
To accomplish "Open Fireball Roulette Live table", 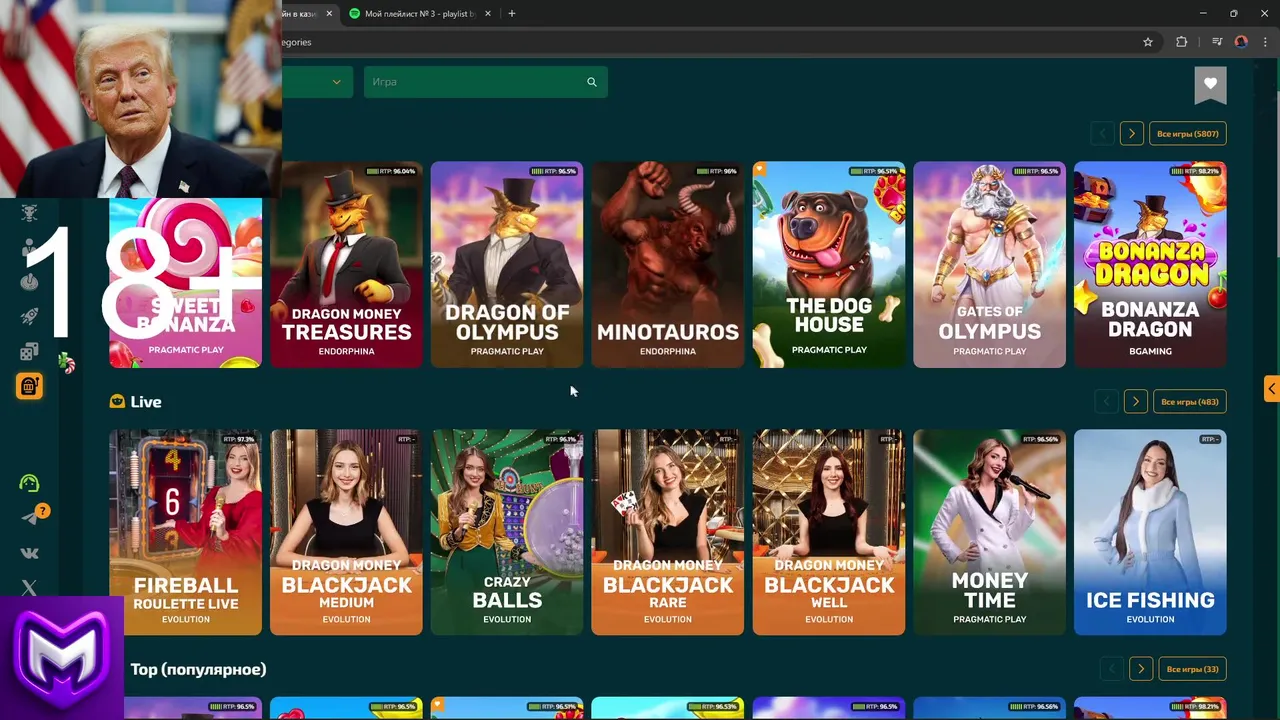I will (185, 533).
